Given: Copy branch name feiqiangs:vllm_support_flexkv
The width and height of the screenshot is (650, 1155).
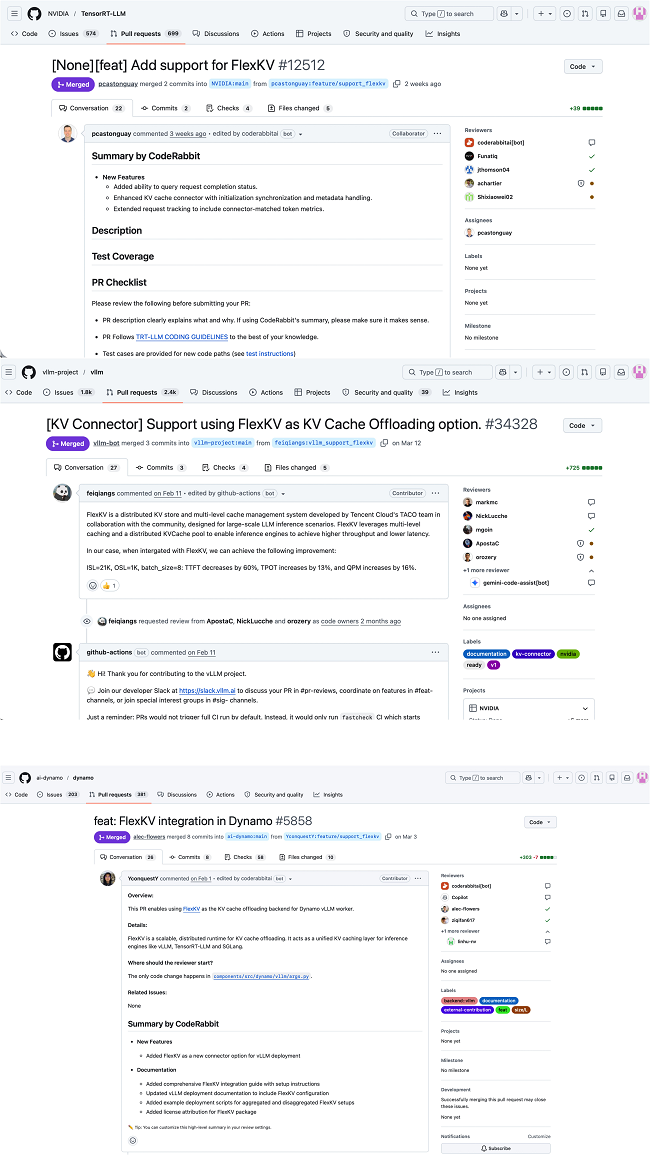Looking at the screenshot, I should click(385, 443).
